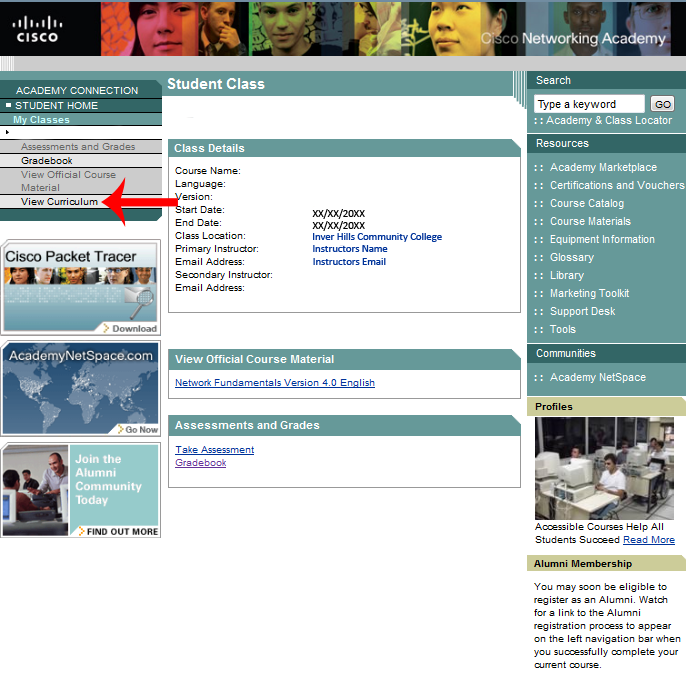Click the Profiles classroom photo thumbnail
The height and width of the screenshot is (685, 686).
(604, 468)
